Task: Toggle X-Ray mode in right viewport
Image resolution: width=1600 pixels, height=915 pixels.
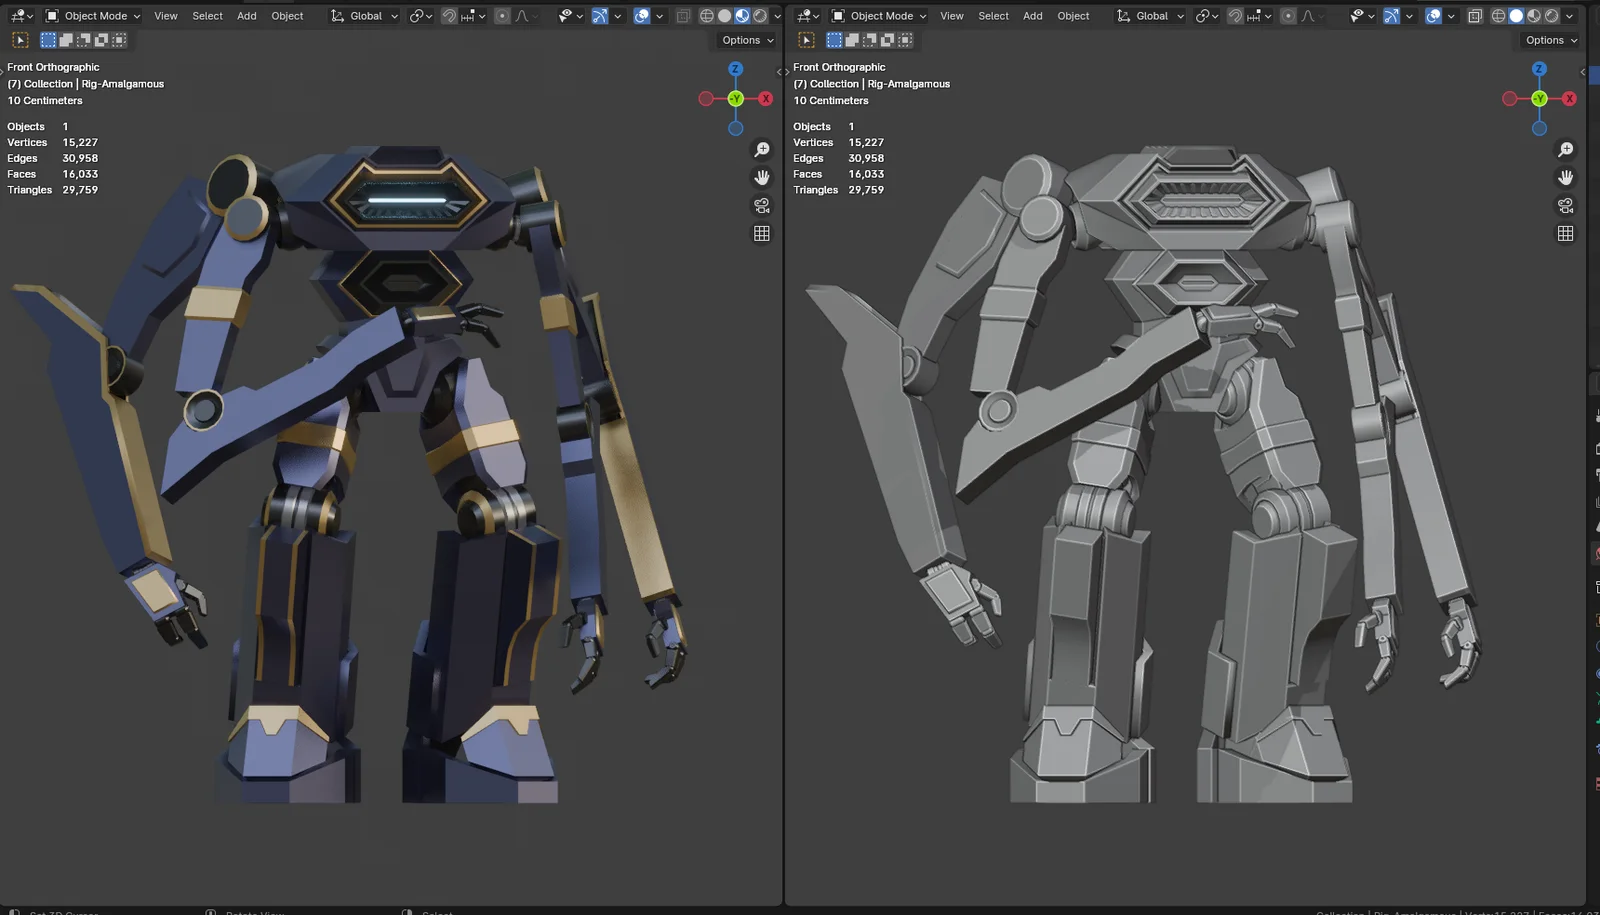Action: pyautogui.click(x=1475, y=15)
